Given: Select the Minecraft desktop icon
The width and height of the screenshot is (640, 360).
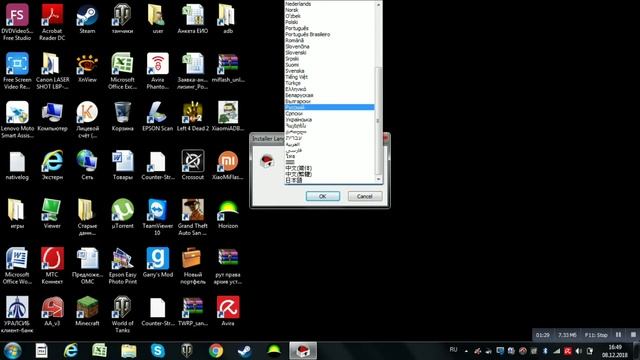Looking at the screenshot, I should click(87, 311).
